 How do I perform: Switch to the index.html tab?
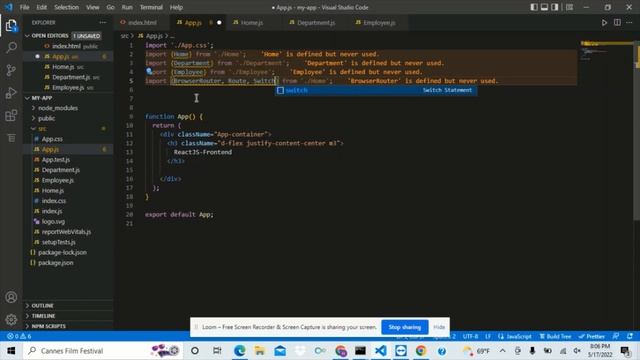click(x=142, y=23)
